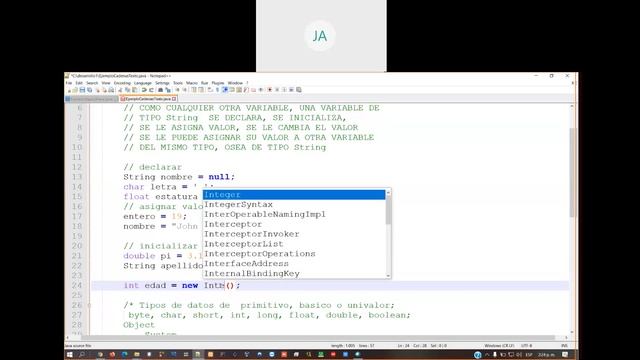Open the Settings menu
640x360 pixels.
162,83
